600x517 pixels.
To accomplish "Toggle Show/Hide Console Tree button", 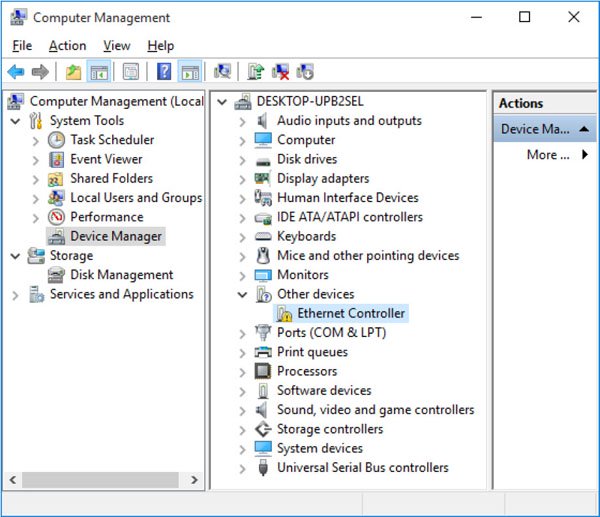I will coord(98,72).
